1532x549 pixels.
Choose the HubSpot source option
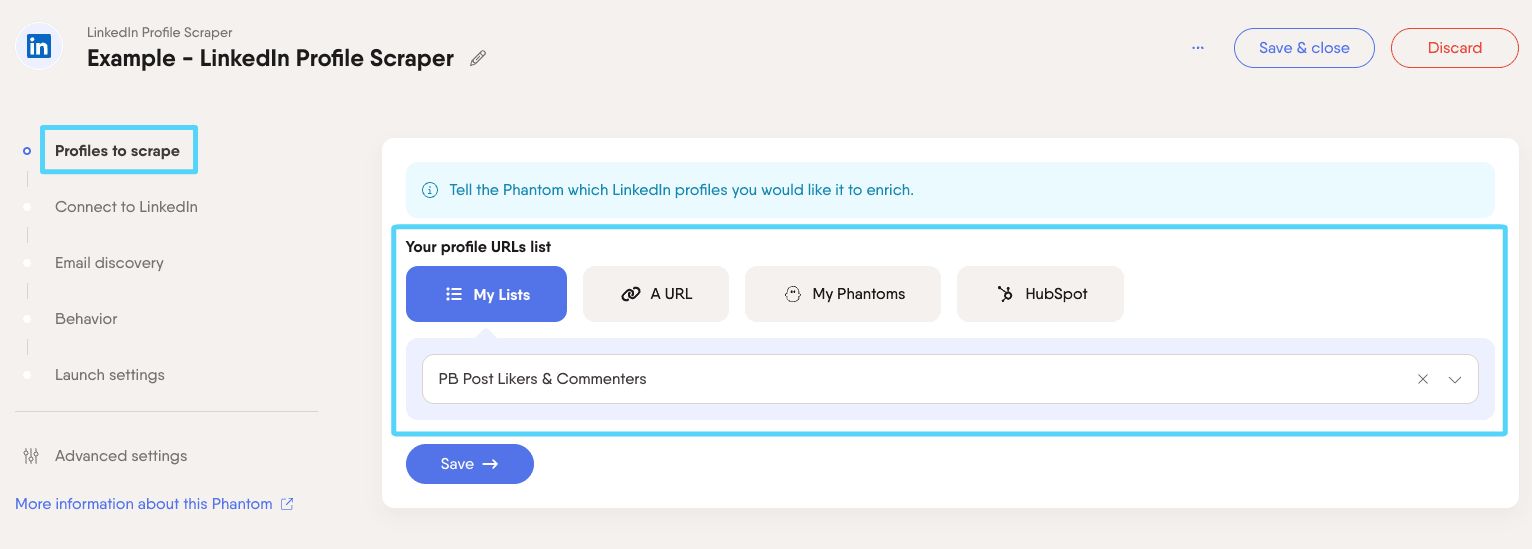1040,294
